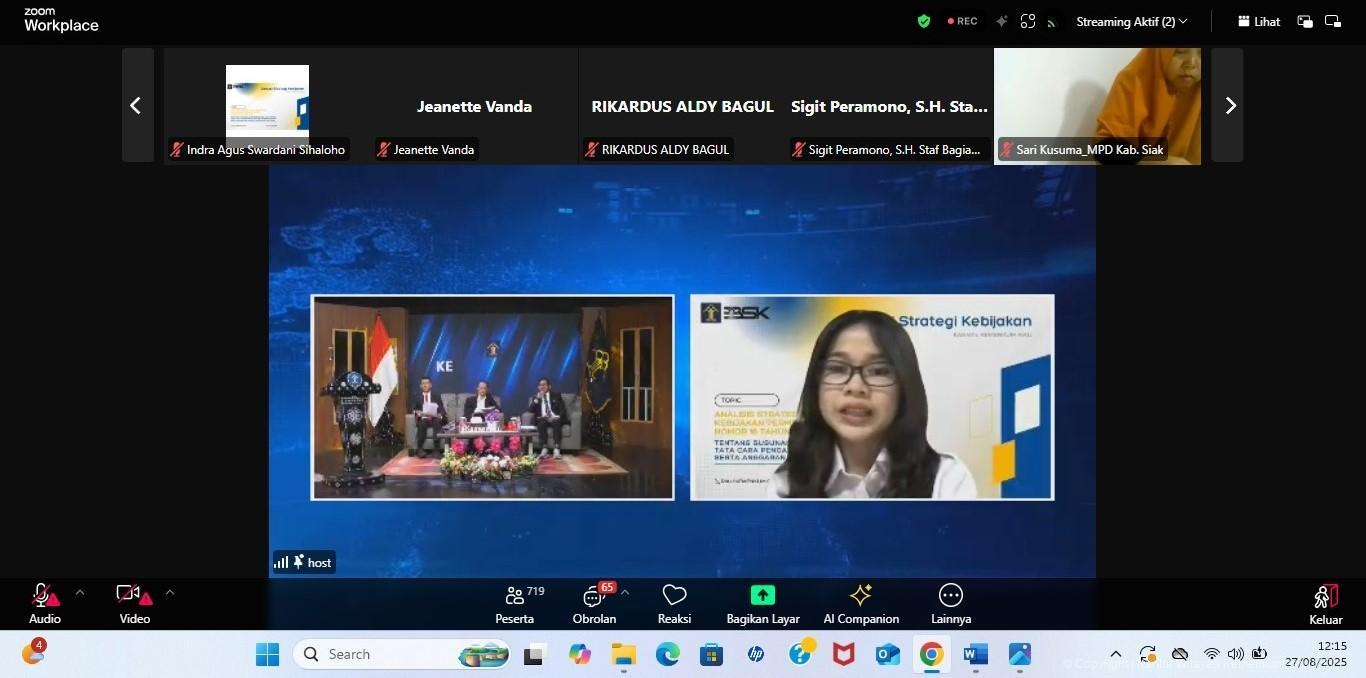Click the host pin label on main video

(x=304, y=562)
